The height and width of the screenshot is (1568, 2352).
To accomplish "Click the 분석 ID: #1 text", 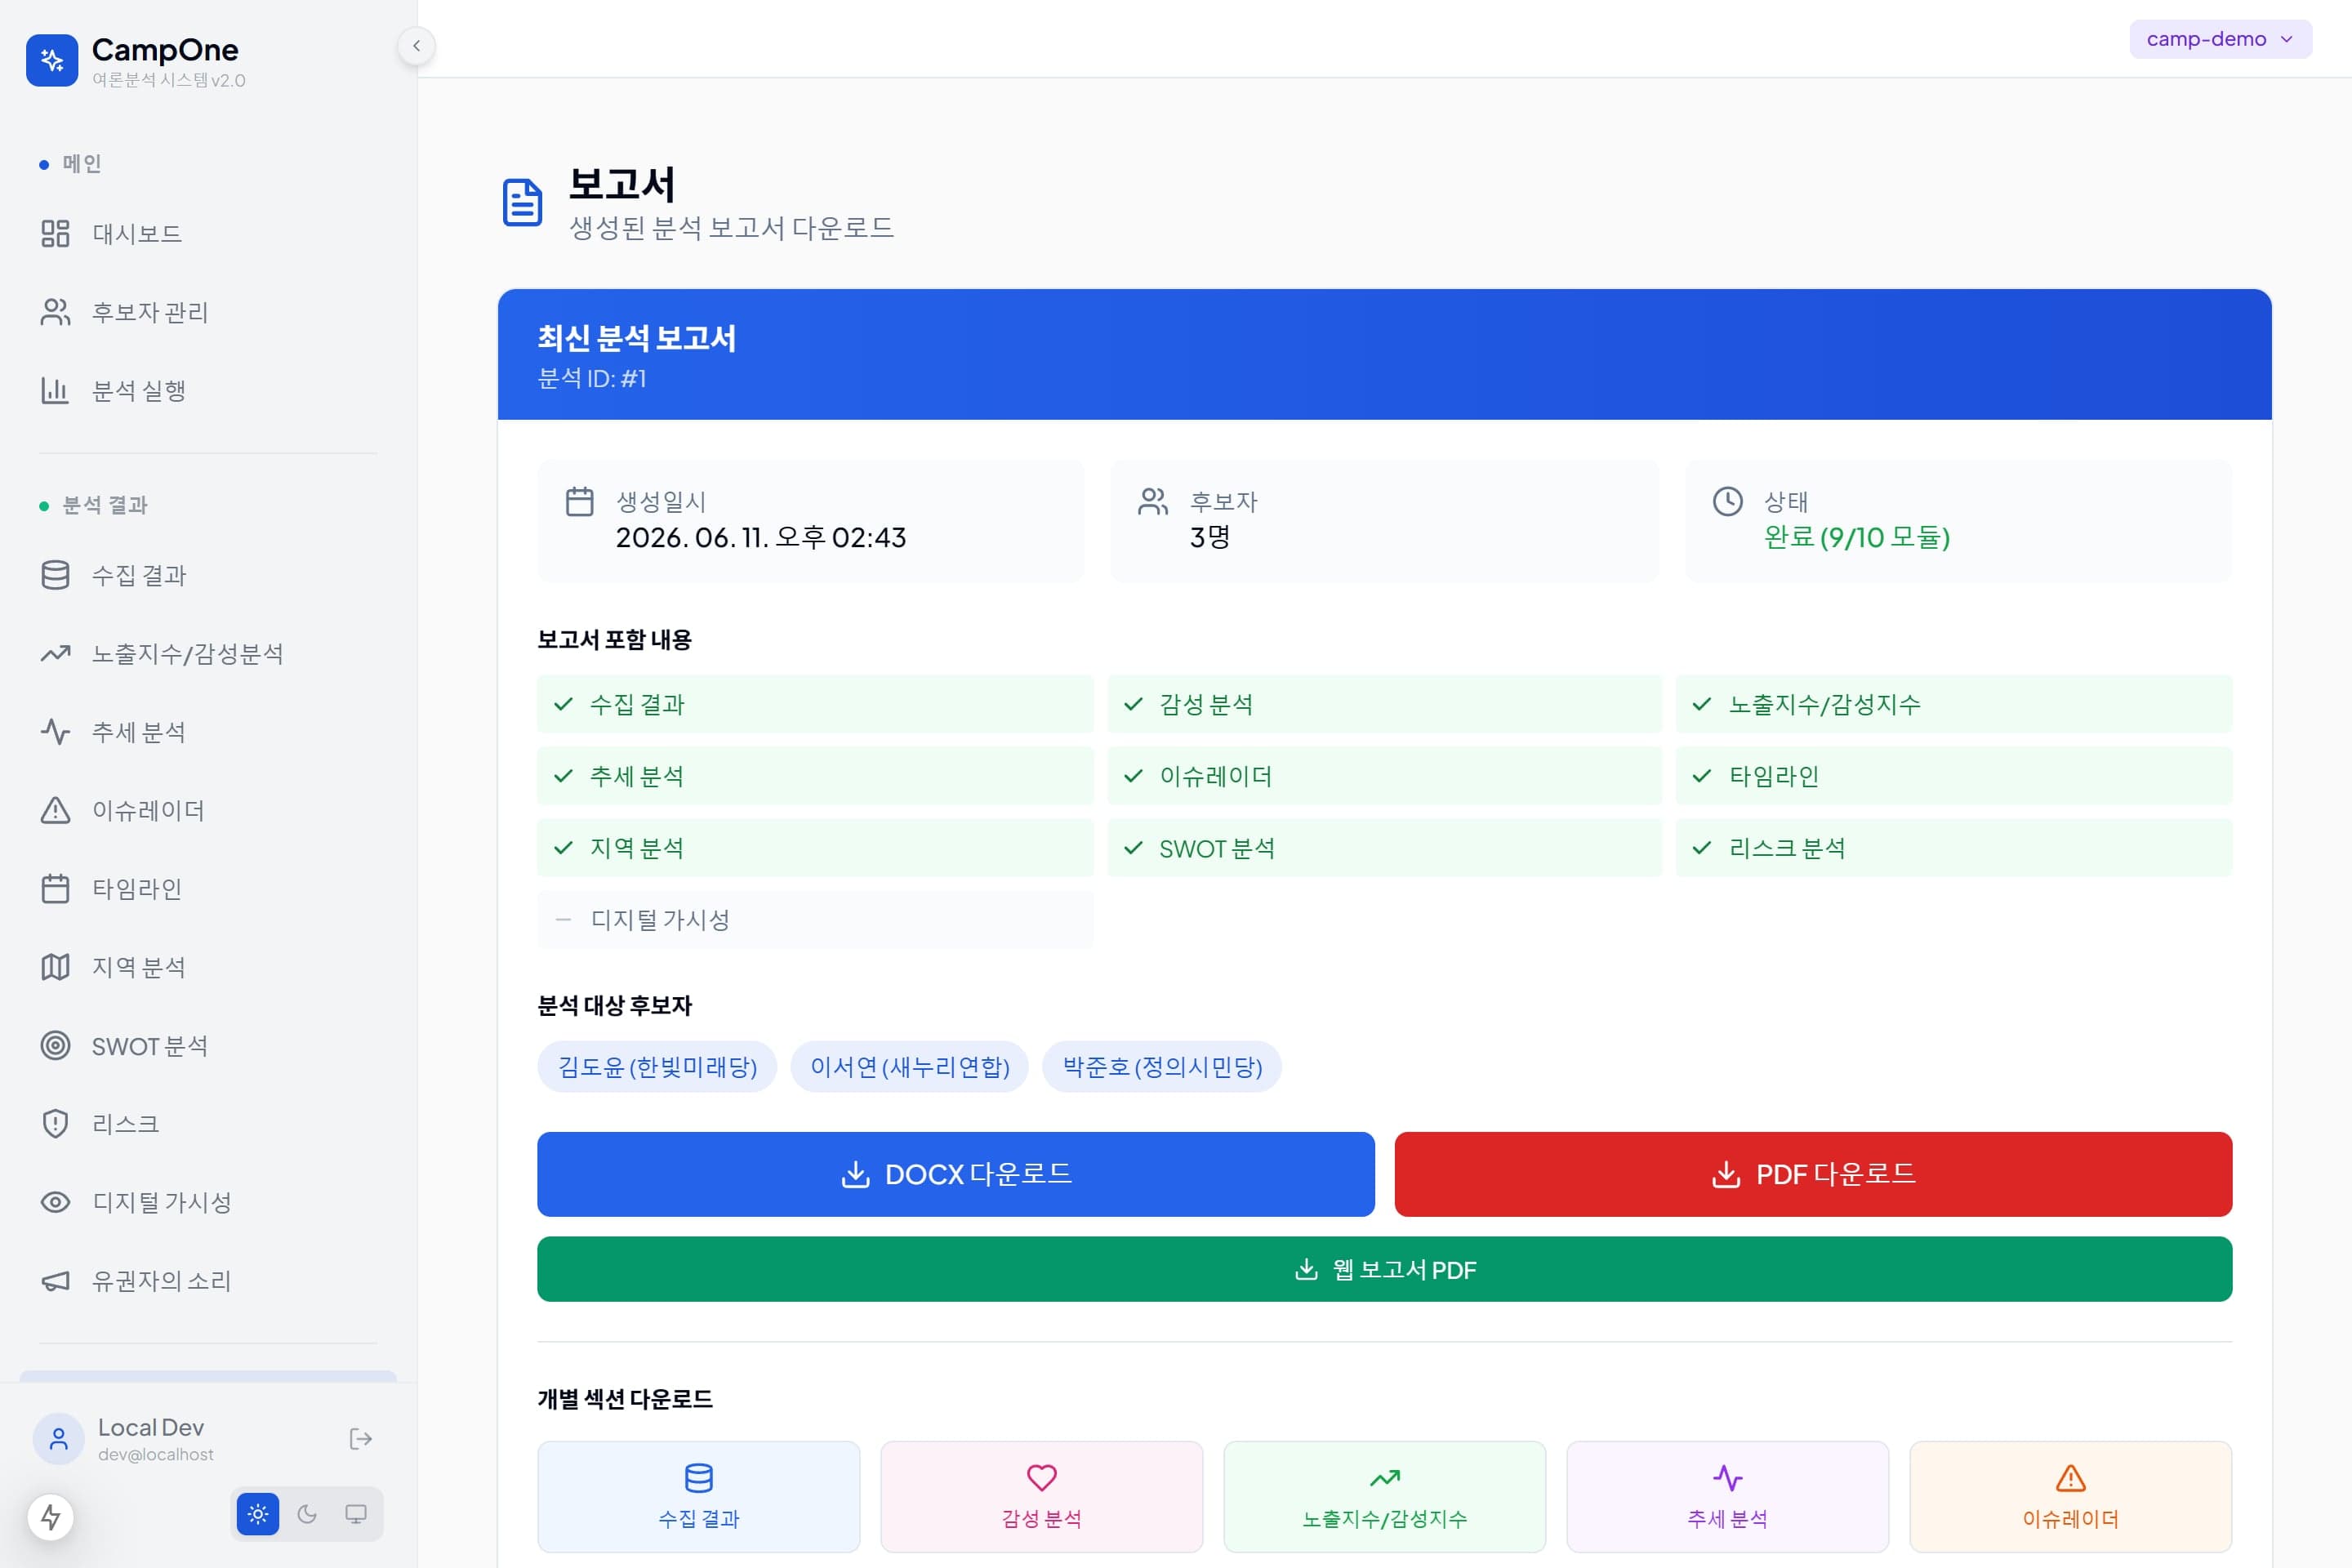I will (592, 379).
